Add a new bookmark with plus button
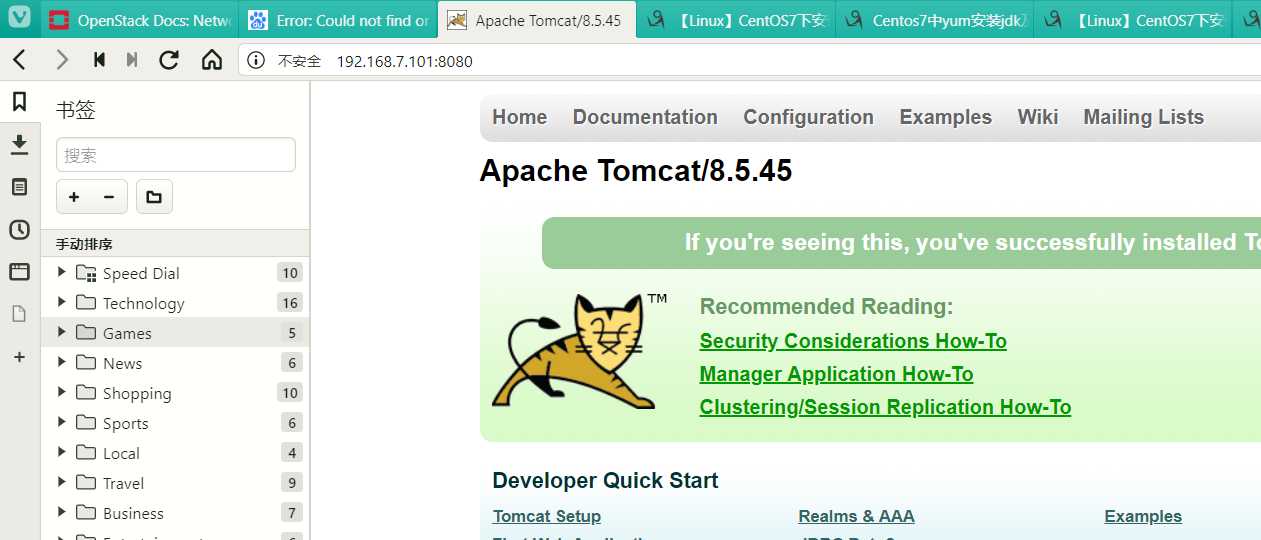 pyautogui.click(x=74, y=197)
